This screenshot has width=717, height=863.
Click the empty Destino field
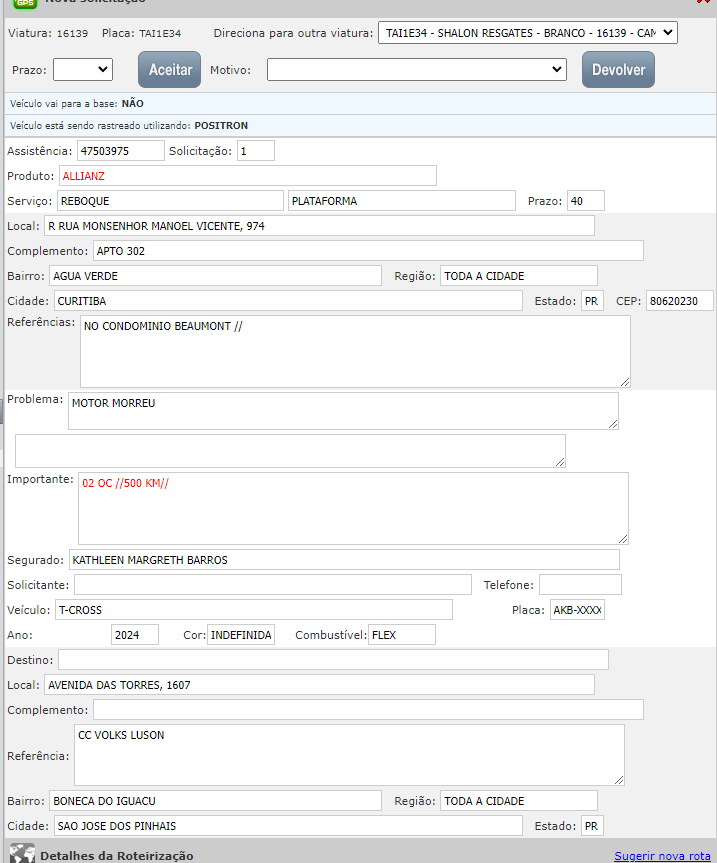coord(333,660)
